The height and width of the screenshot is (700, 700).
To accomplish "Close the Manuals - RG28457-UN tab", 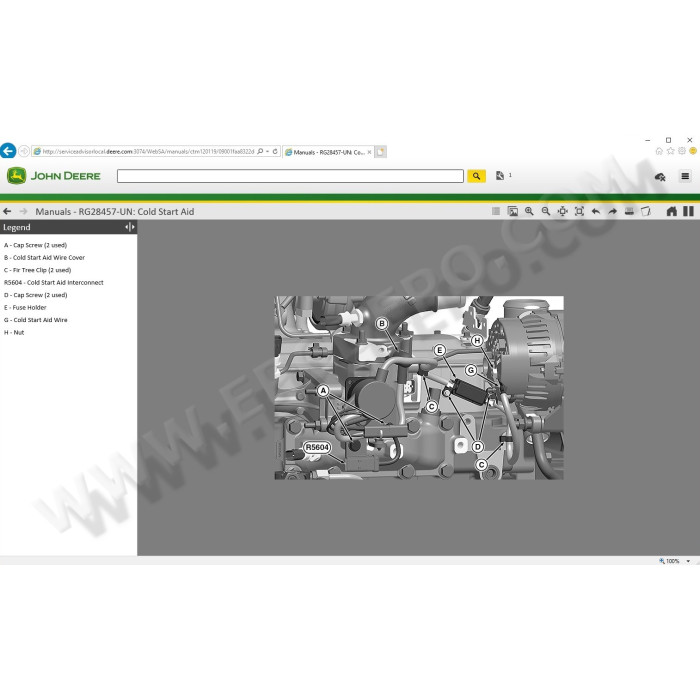I will coord(369,152).
